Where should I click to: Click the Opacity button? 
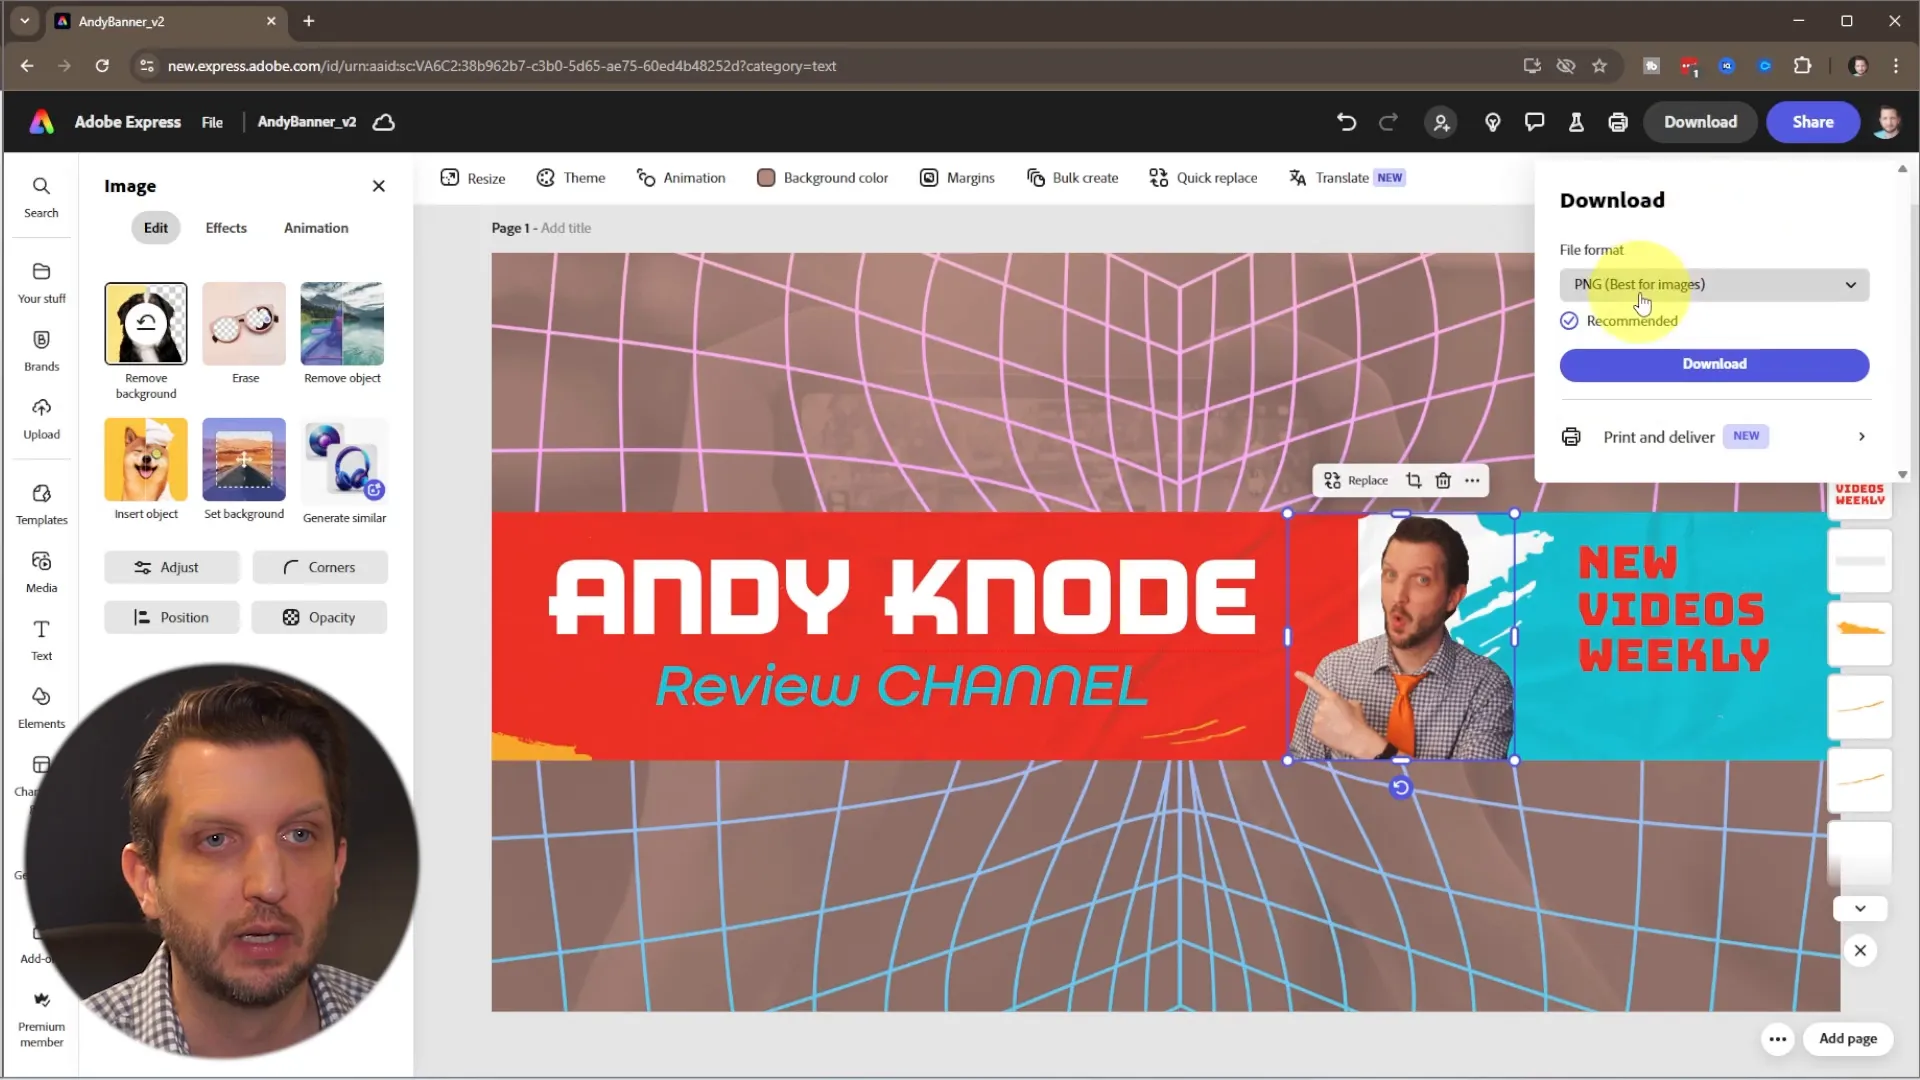(320, 618)
